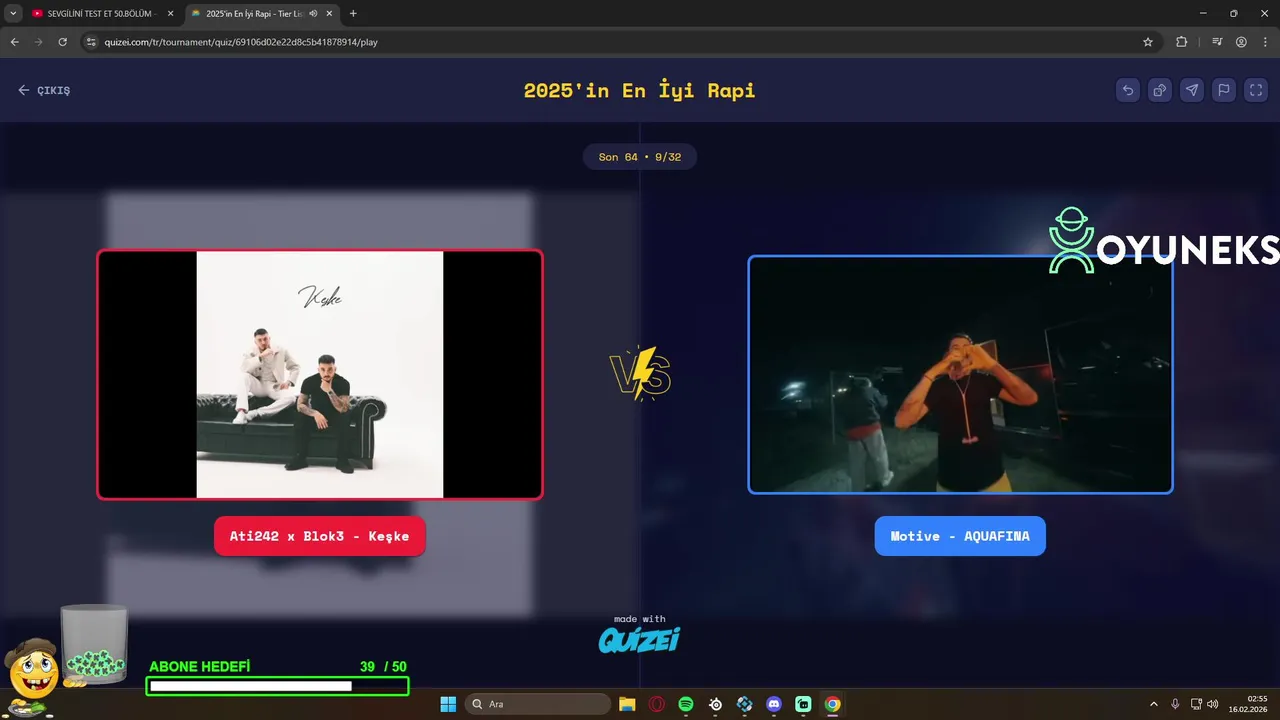Go back with browser back arrow
This screenshot has width=1280, height=720.
click(15, 42)
